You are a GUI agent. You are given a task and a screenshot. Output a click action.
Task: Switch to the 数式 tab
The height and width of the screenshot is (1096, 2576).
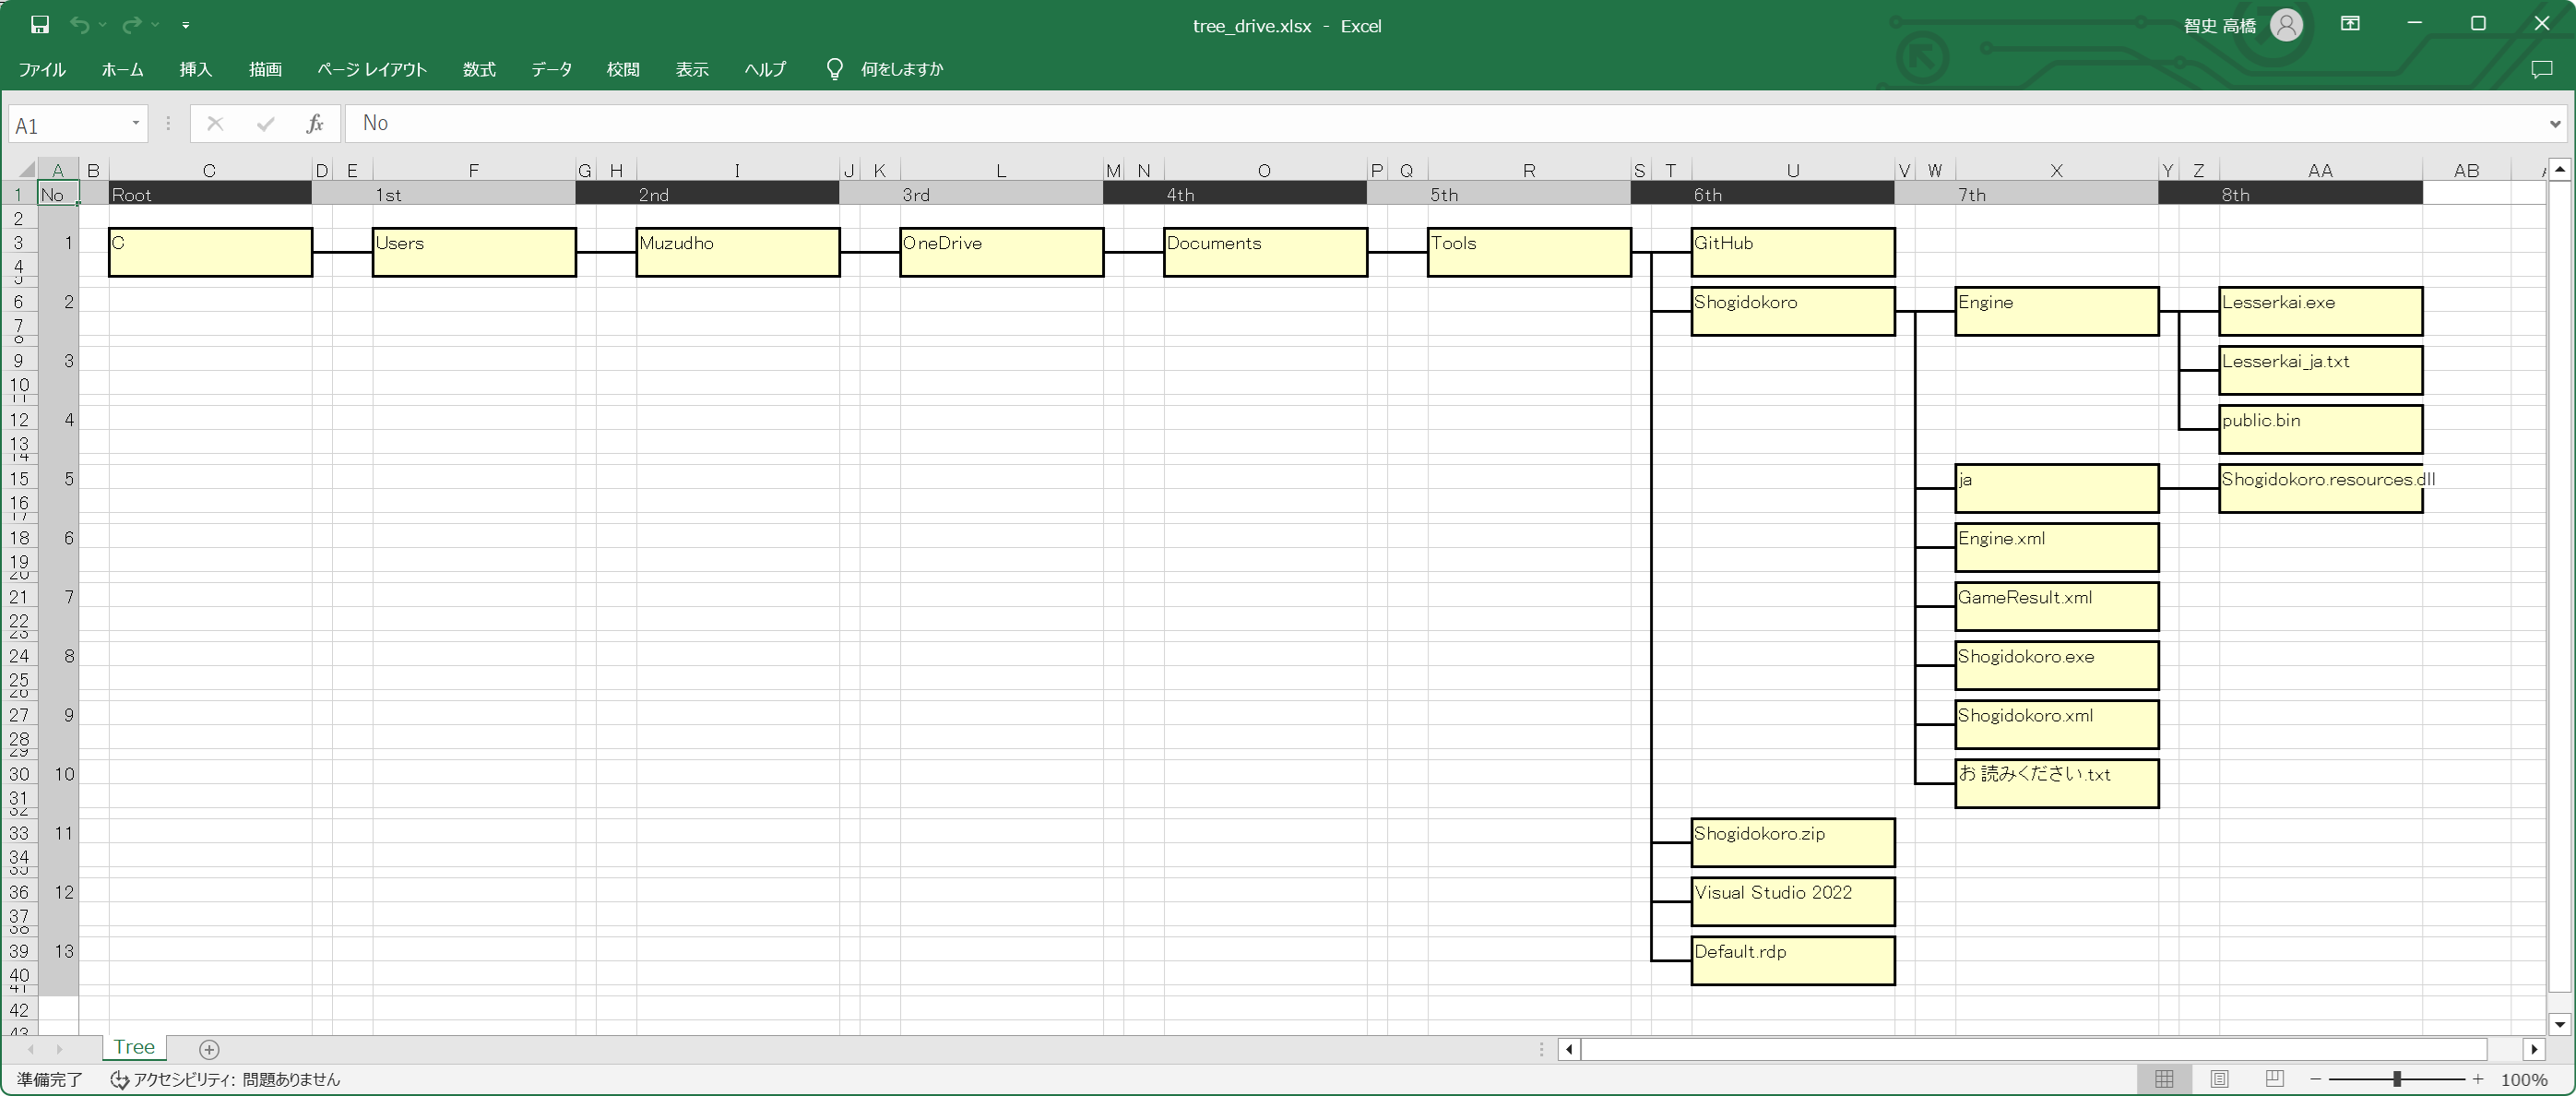pos(479,69)
